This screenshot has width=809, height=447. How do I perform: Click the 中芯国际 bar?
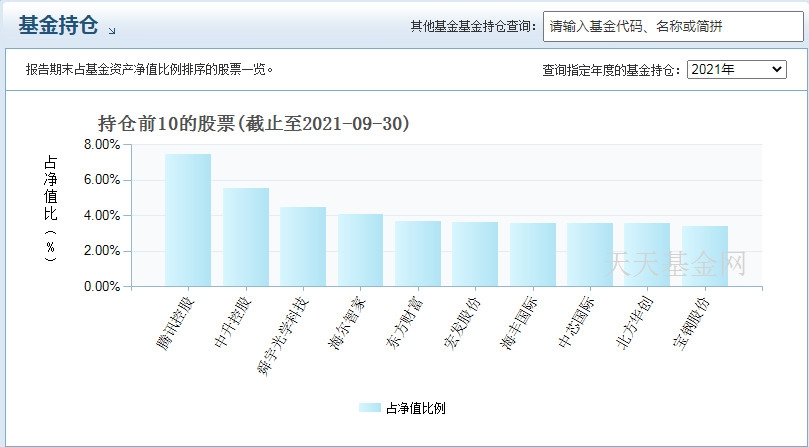[x=590, y=254]
